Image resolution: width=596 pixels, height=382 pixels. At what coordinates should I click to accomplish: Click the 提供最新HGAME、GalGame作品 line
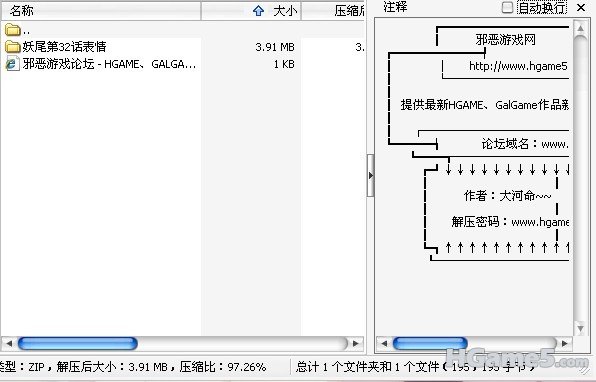(485, 105)
